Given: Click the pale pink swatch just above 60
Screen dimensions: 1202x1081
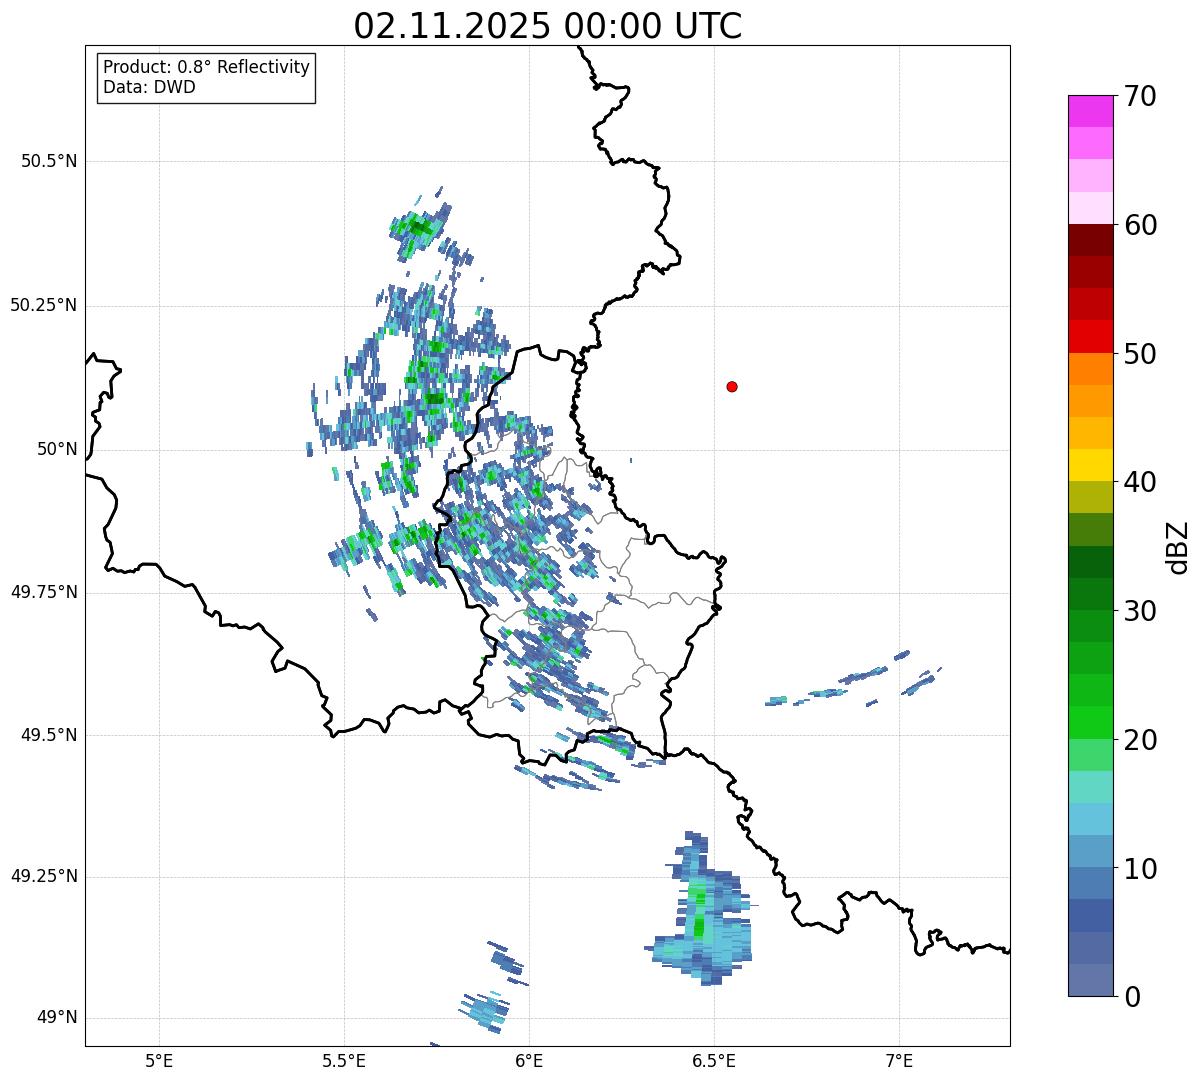Looking at the screenshot, I should [1090, 208].
